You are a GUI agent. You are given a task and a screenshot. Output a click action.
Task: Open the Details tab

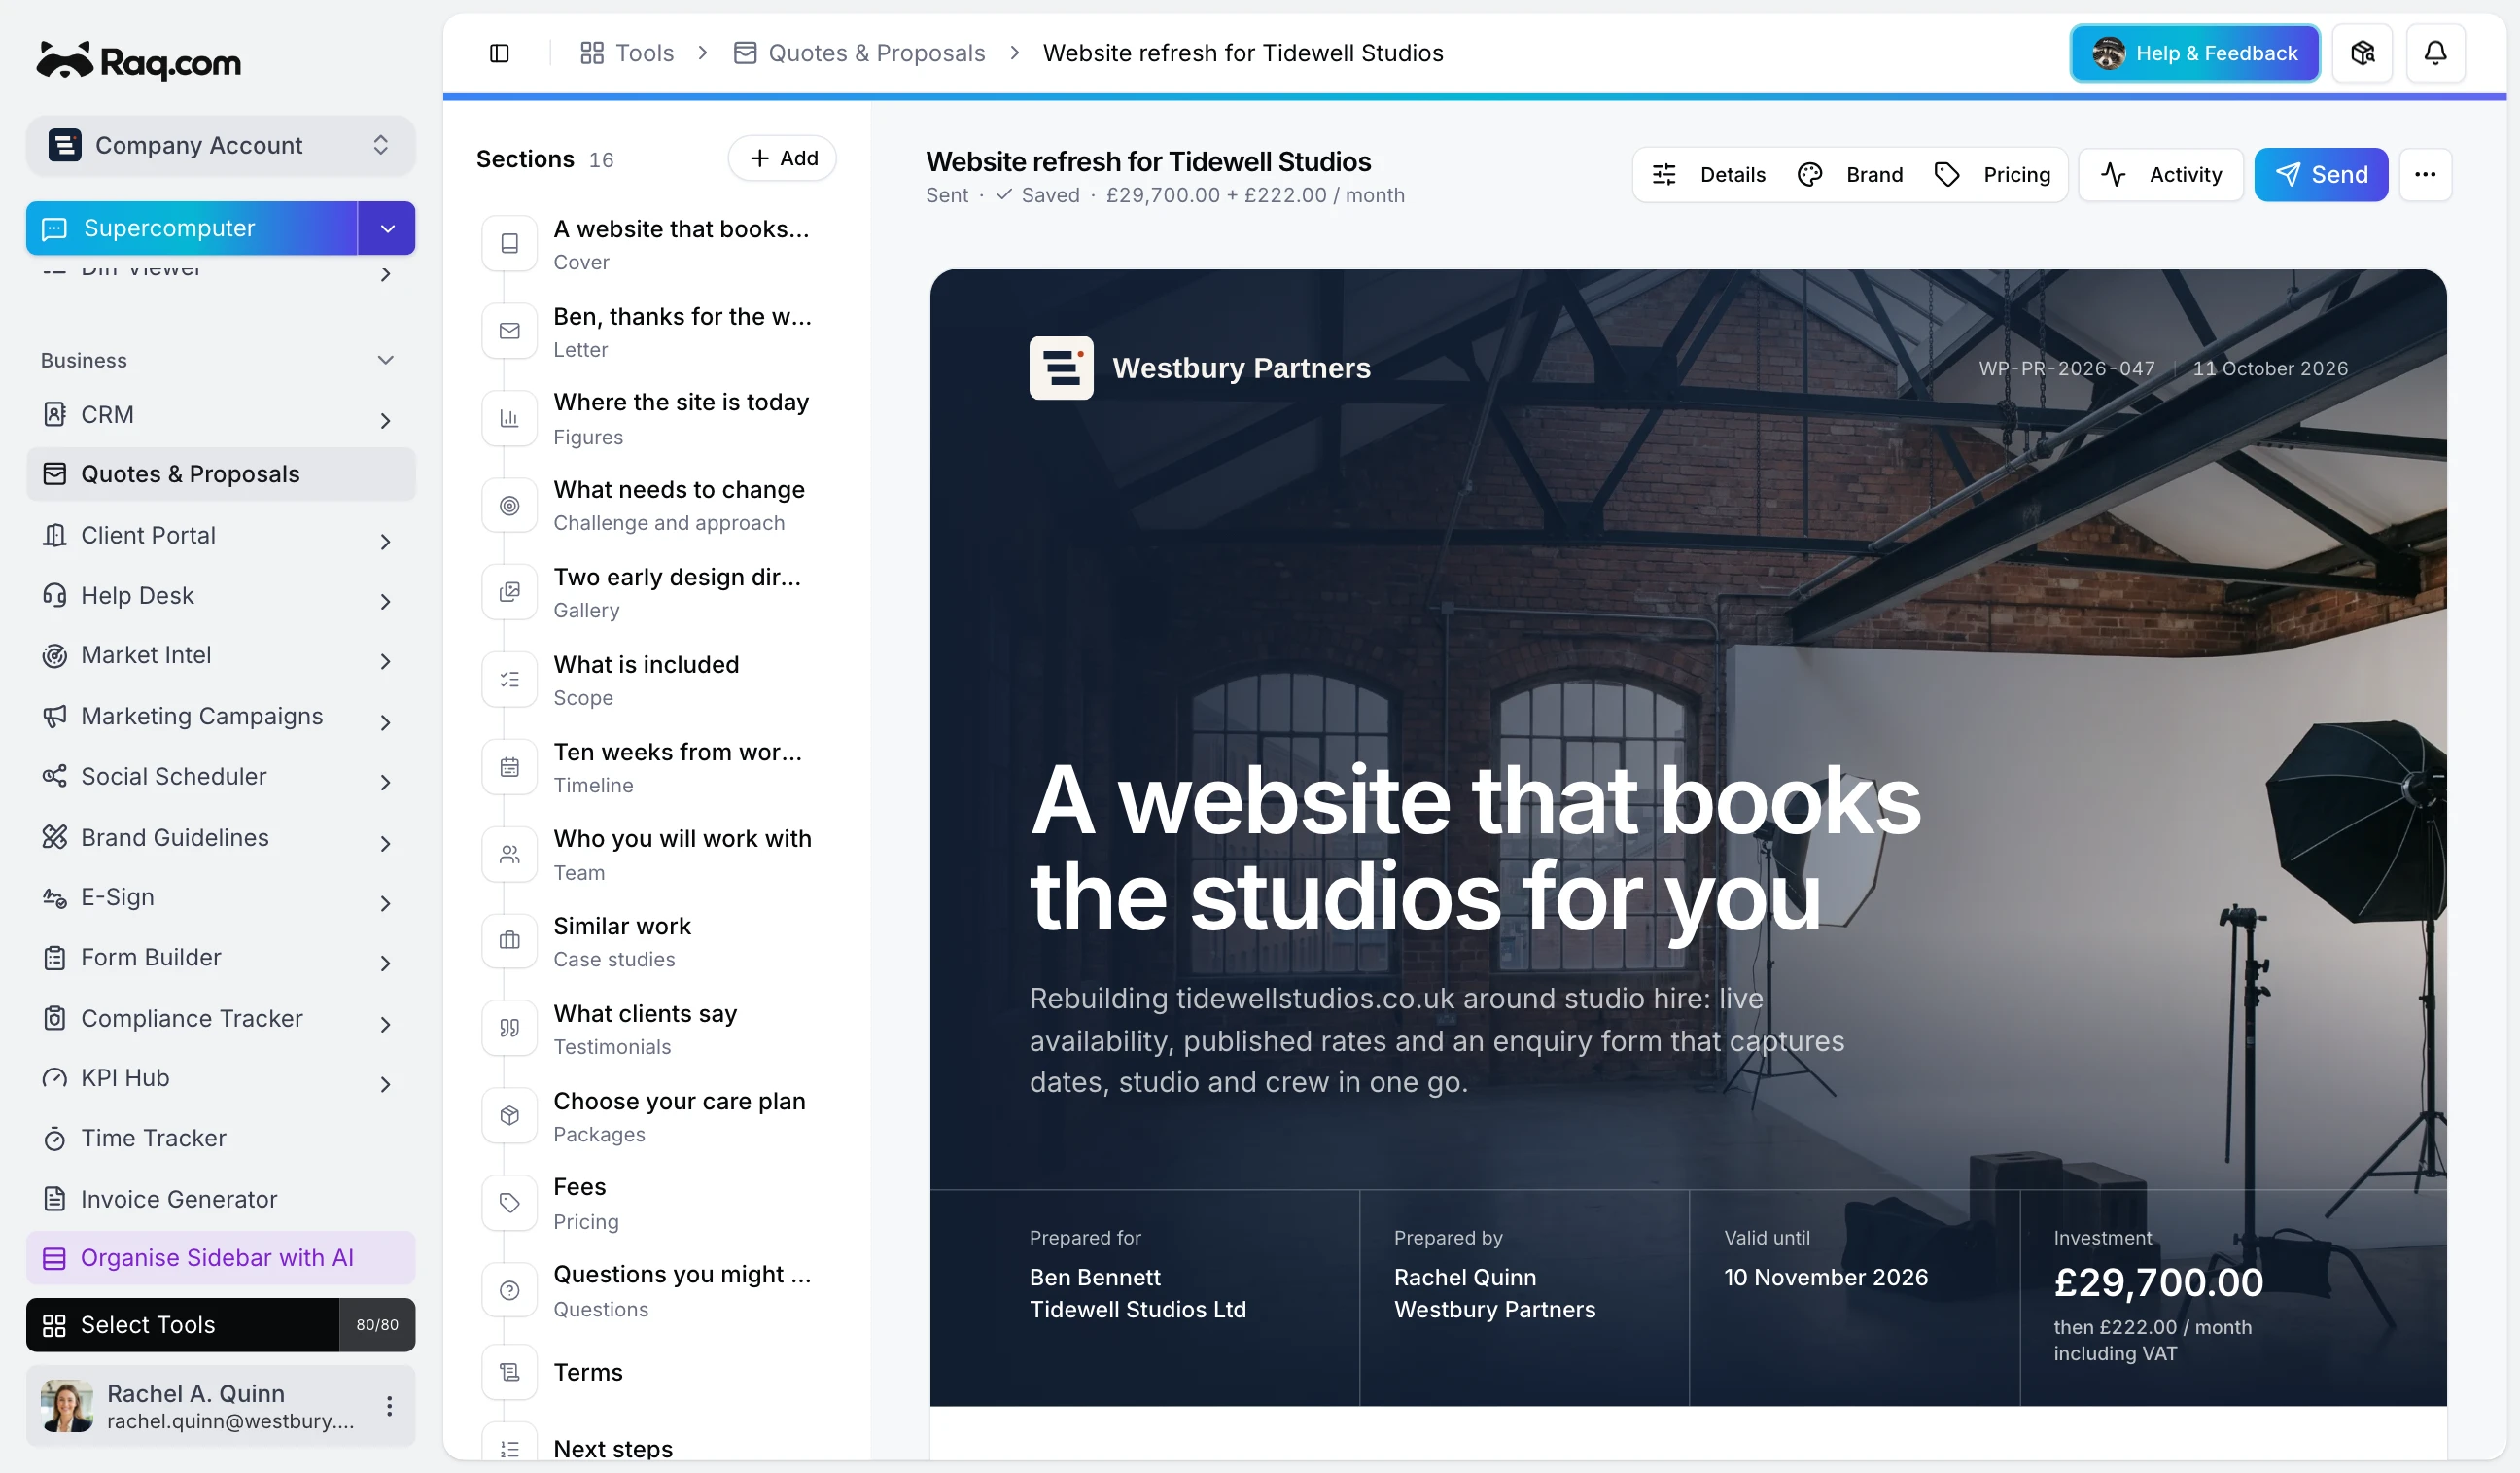pyautogui.click(x=1709, y=175)
